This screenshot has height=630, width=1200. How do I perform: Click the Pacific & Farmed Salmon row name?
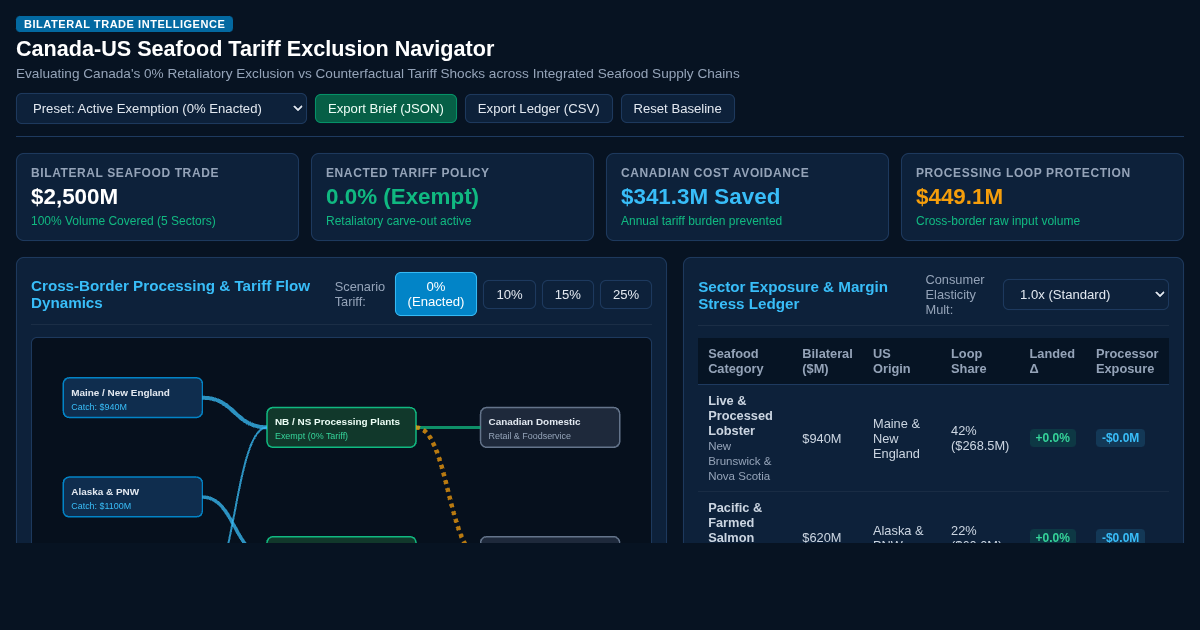pyautogui.click(x=736, y=521)
